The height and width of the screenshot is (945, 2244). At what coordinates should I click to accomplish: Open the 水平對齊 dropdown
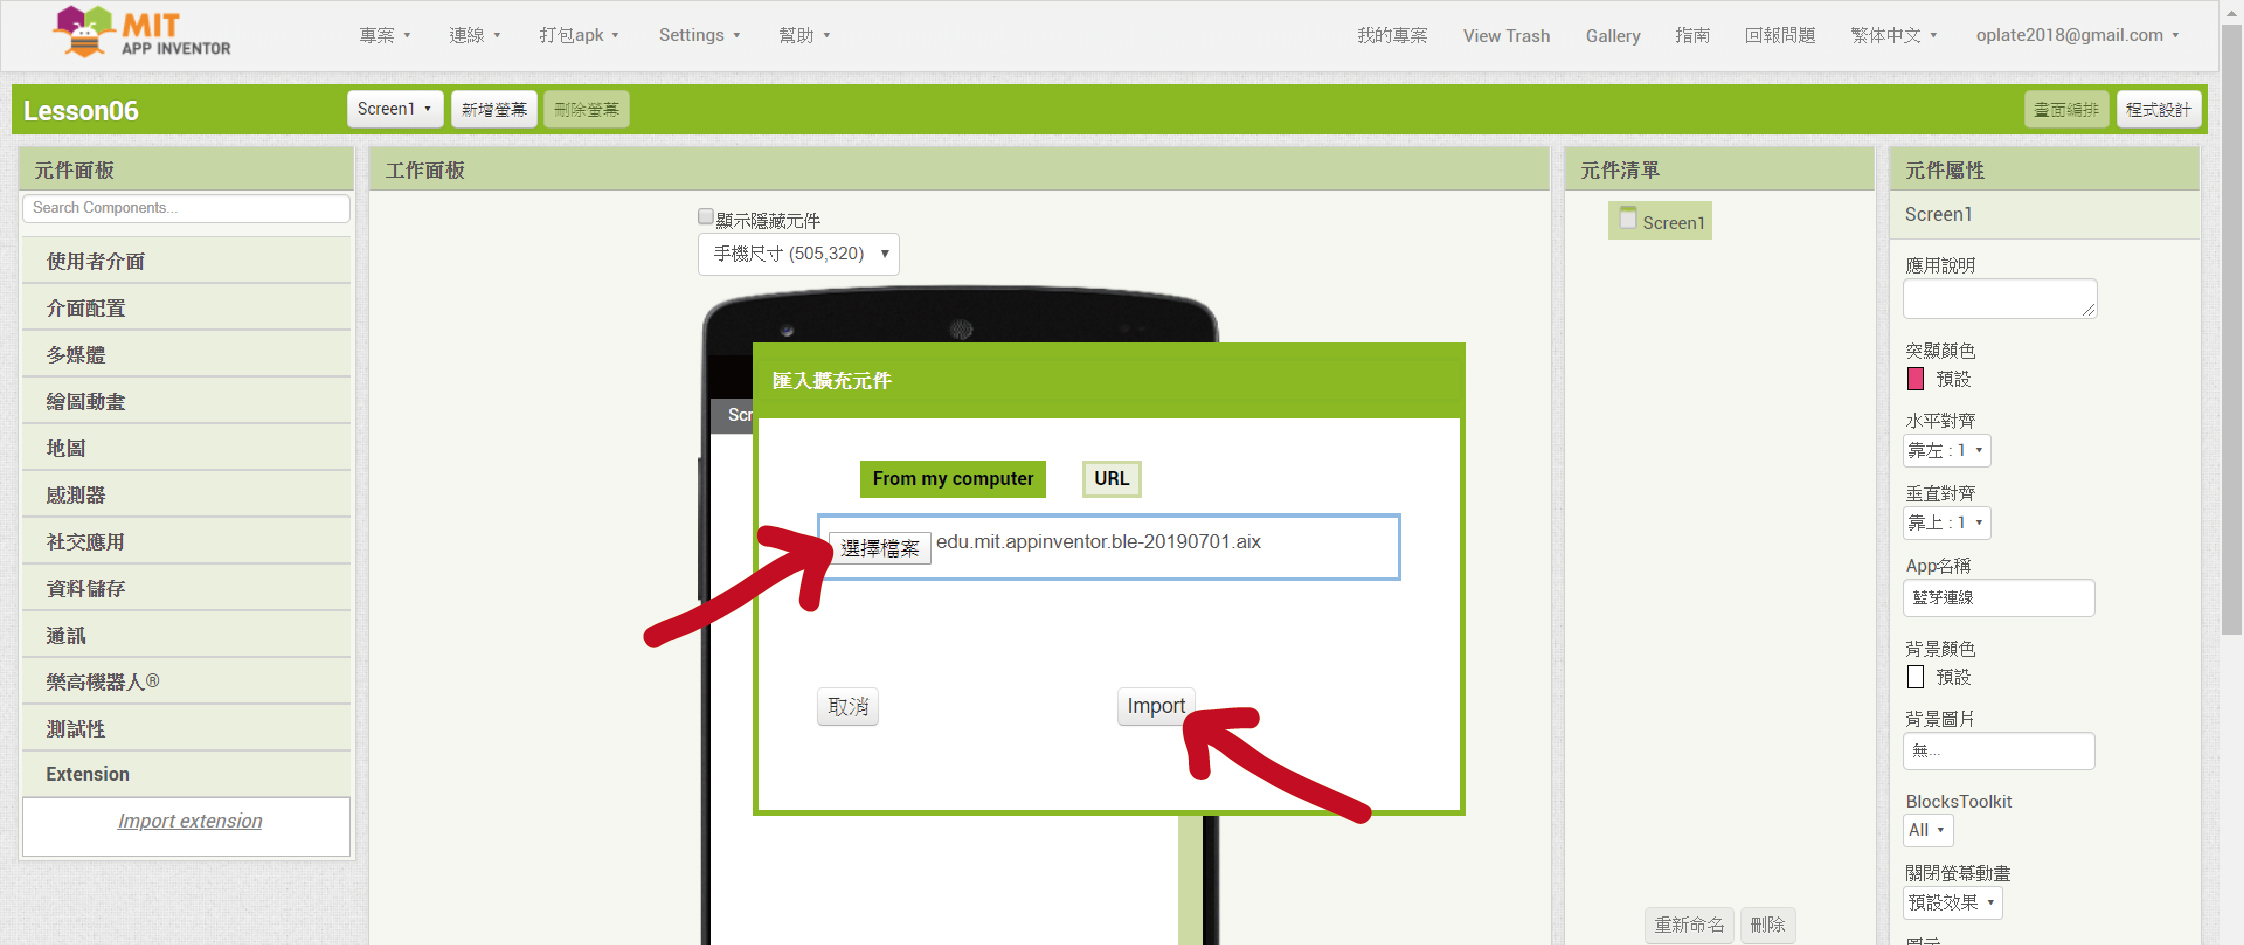coord(1947,451)
